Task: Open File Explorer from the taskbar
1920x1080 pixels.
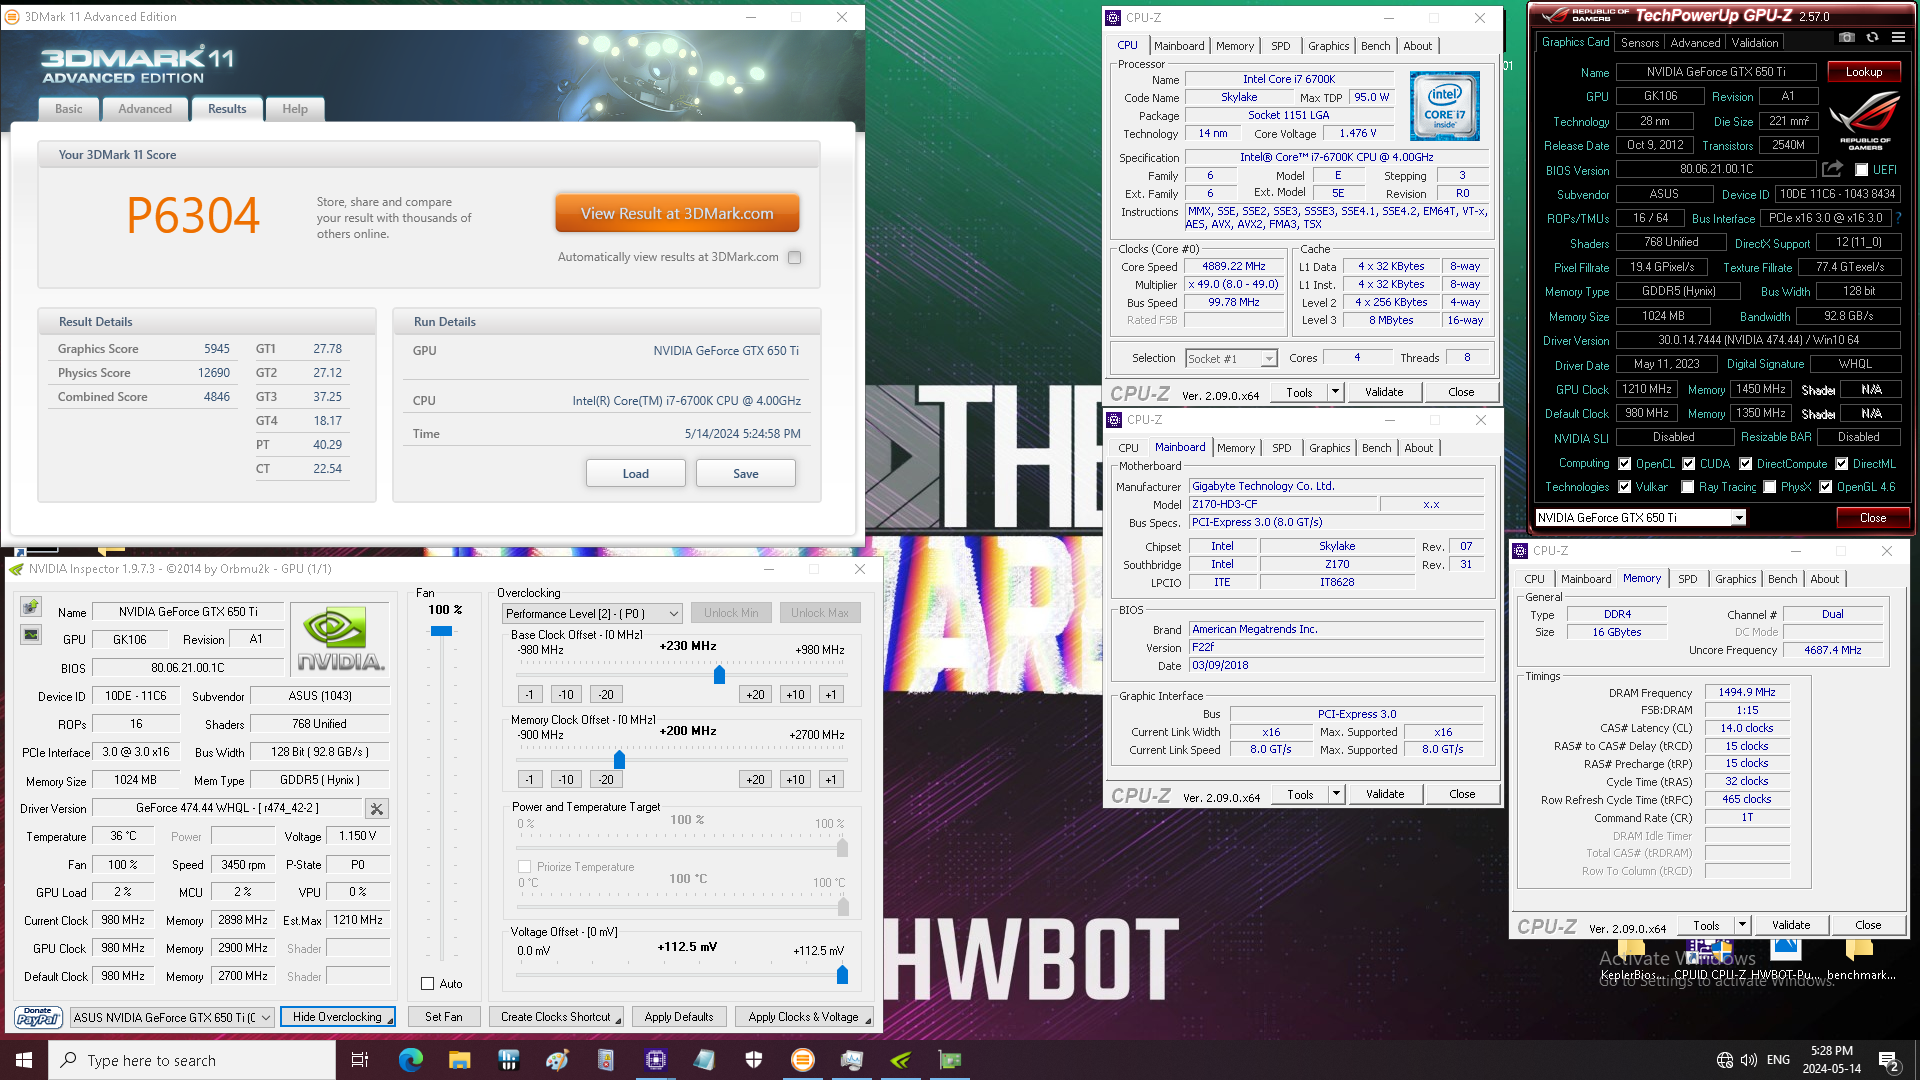Action: click(459, 1060)
